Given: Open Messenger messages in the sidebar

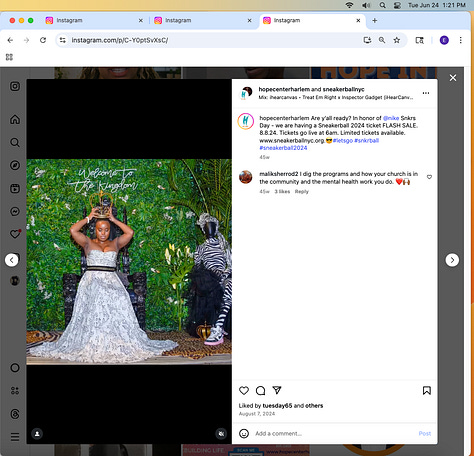Looking at the screenshot, I should pyautogui.click(x=15, y=211).
